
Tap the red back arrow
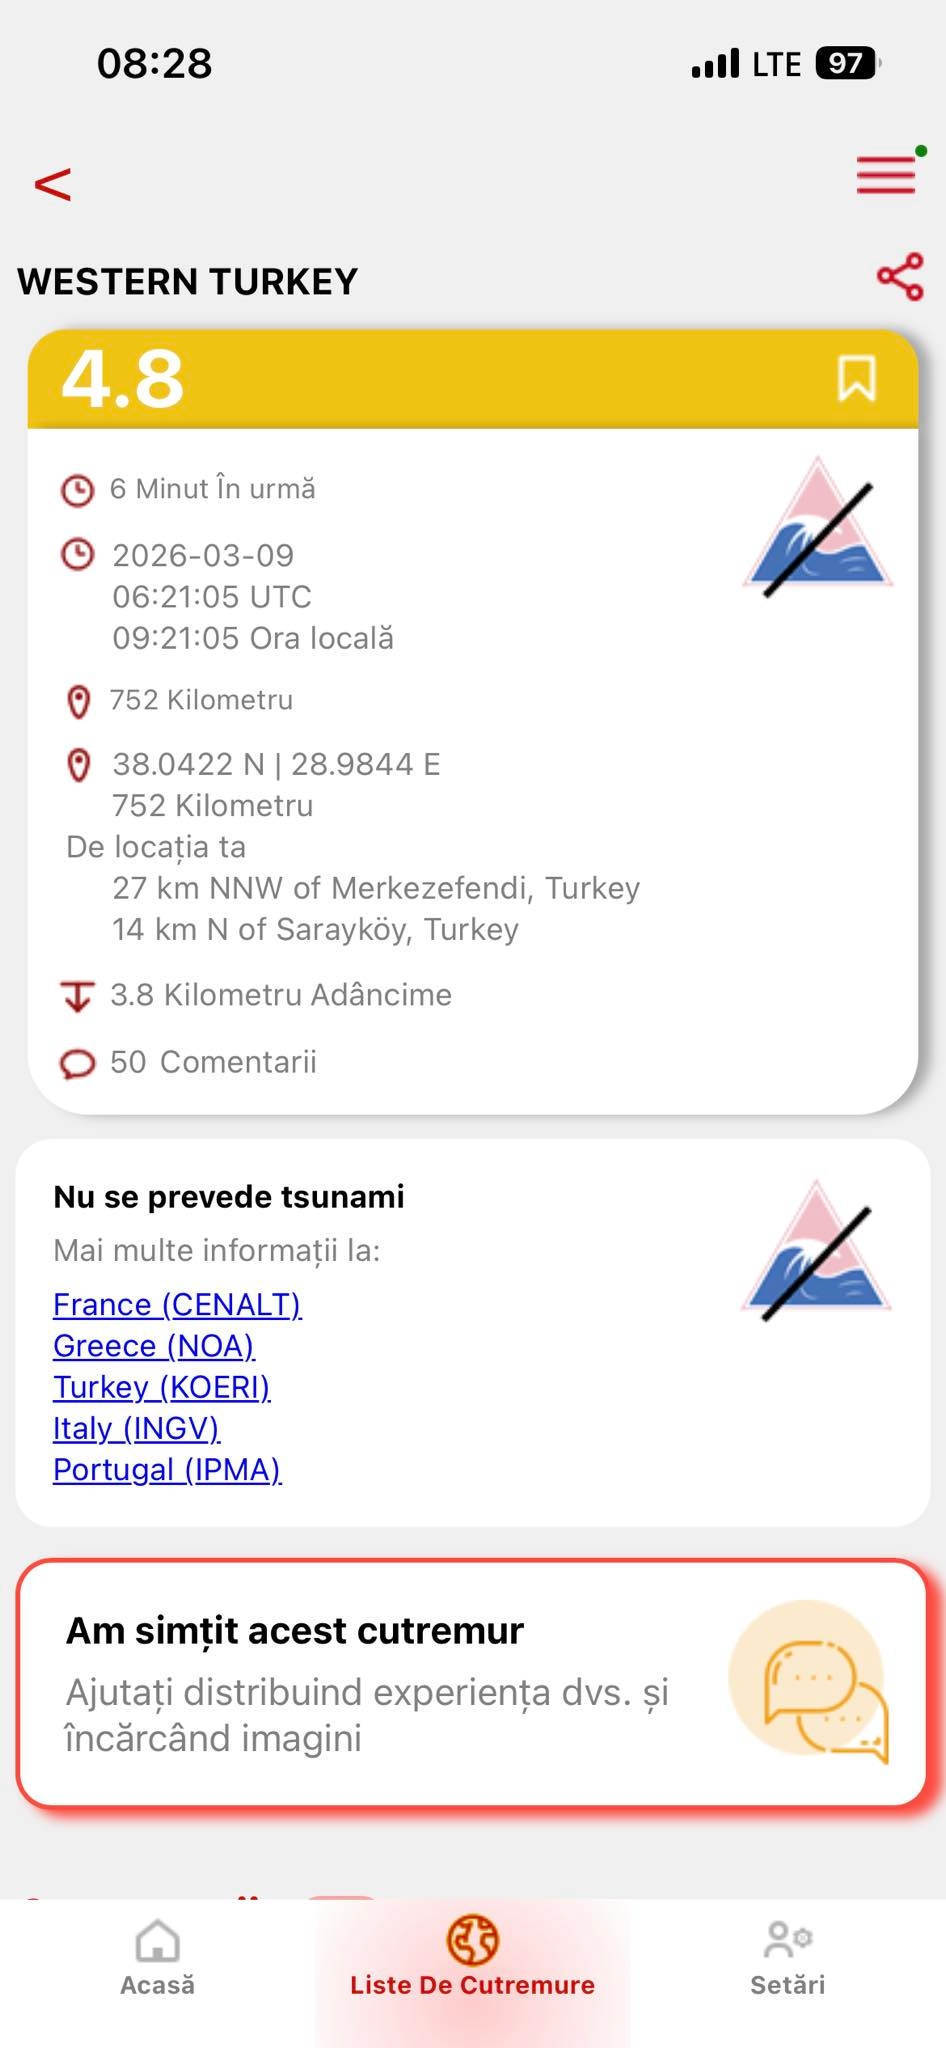click(53, 184)
